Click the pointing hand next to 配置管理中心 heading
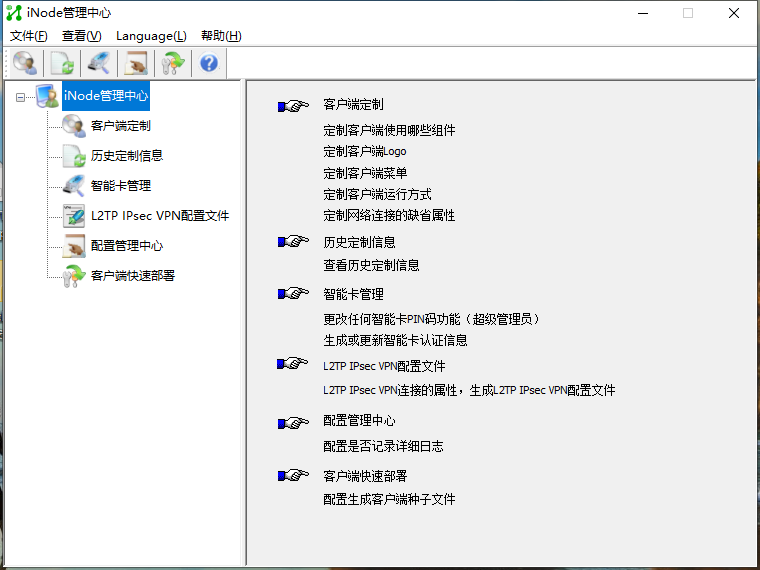The image size is (760, 570). 293,423
